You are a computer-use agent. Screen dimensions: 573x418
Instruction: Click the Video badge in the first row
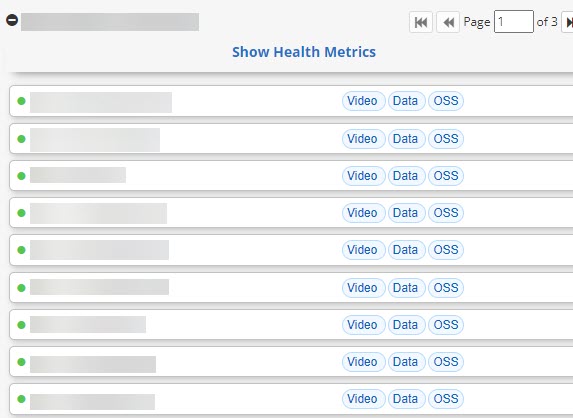point(363,101)
